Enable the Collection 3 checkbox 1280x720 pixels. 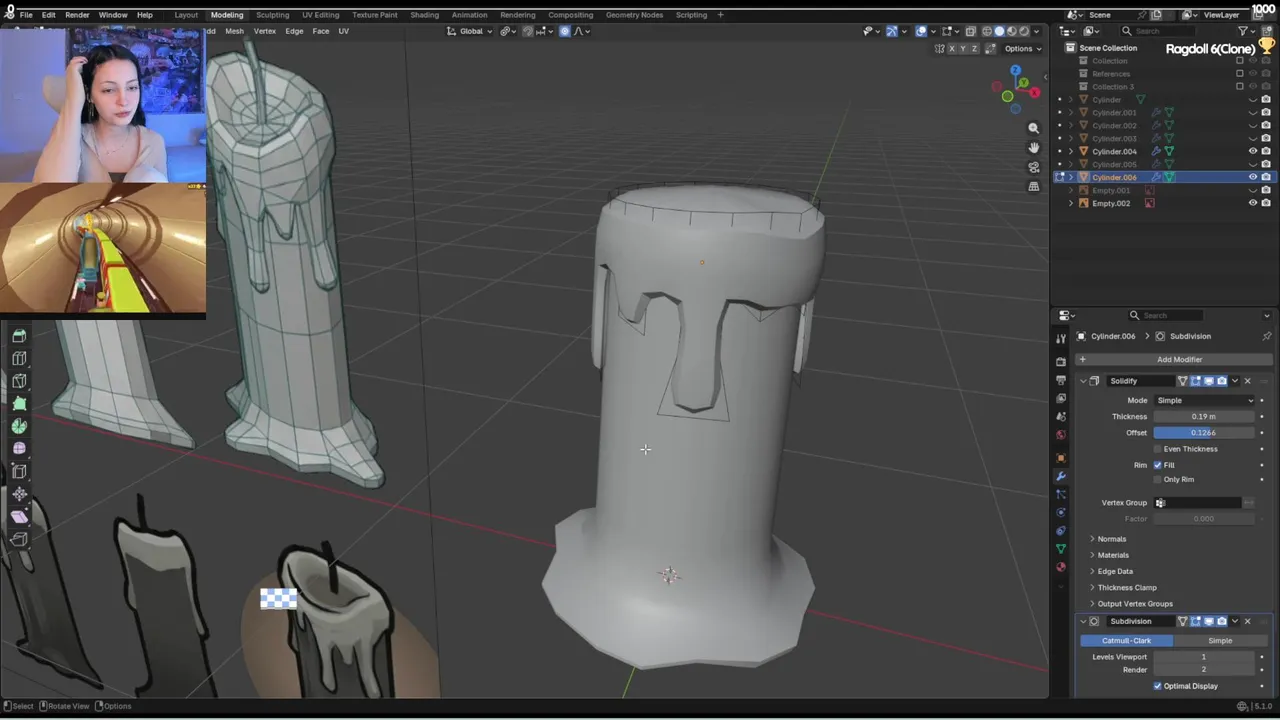click(1240, 86)
